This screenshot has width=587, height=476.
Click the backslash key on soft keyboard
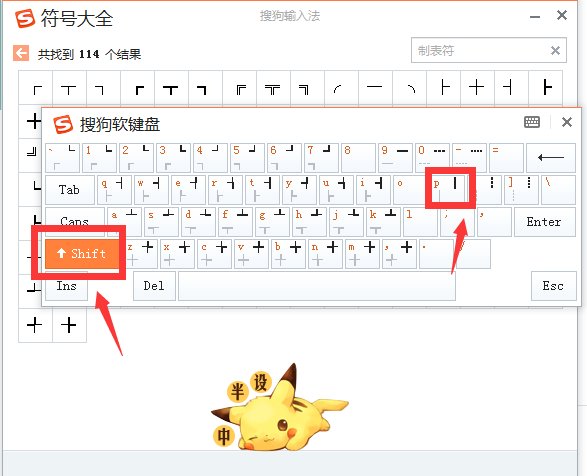coord(559,190)
